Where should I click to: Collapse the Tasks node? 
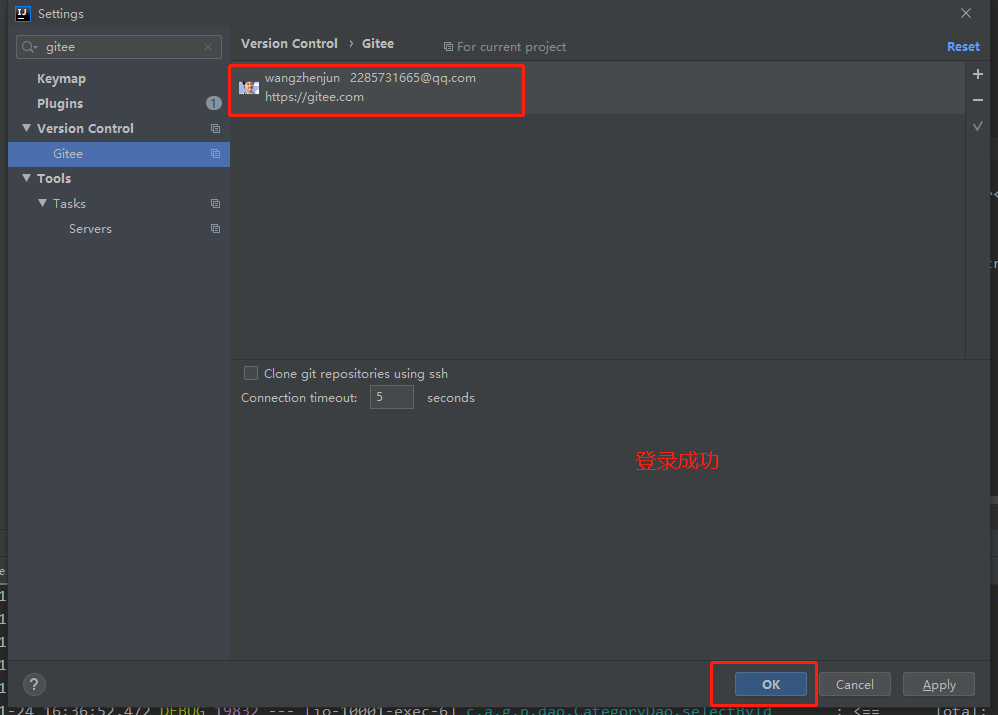pos(40,203)
